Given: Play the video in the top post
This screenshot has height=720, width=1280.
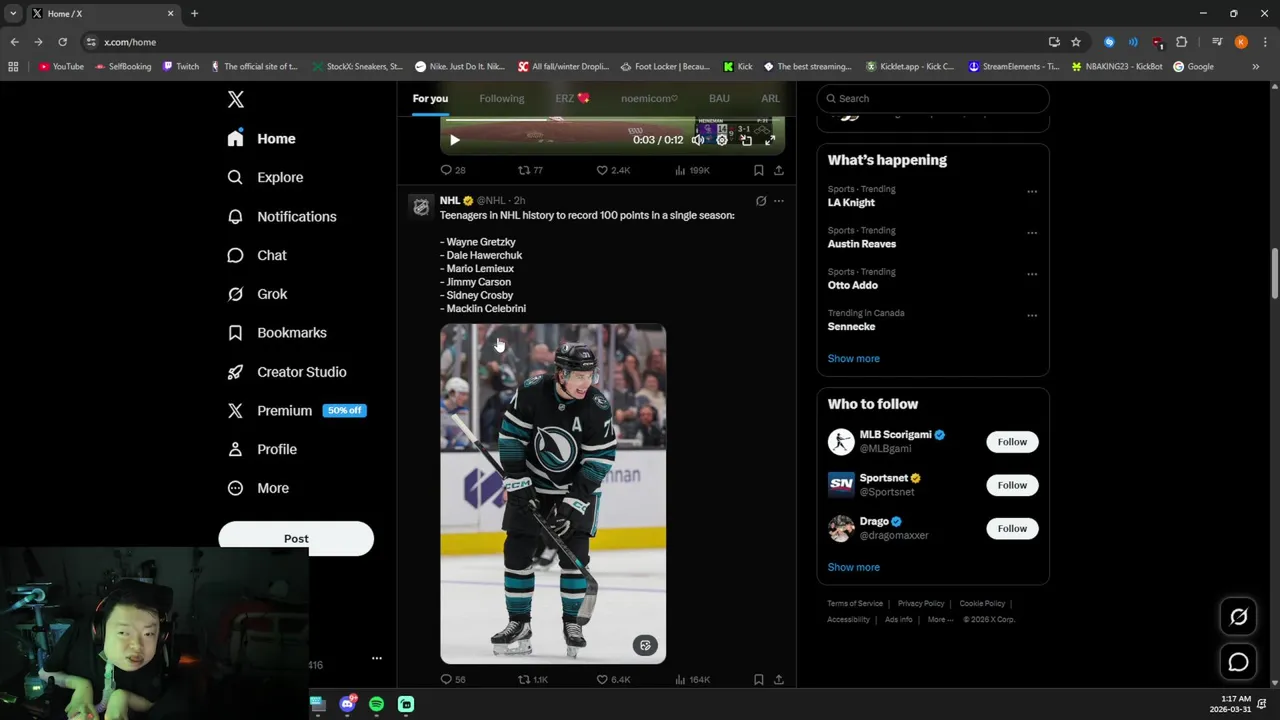Looking at the screenshot, I should (455, 140).
